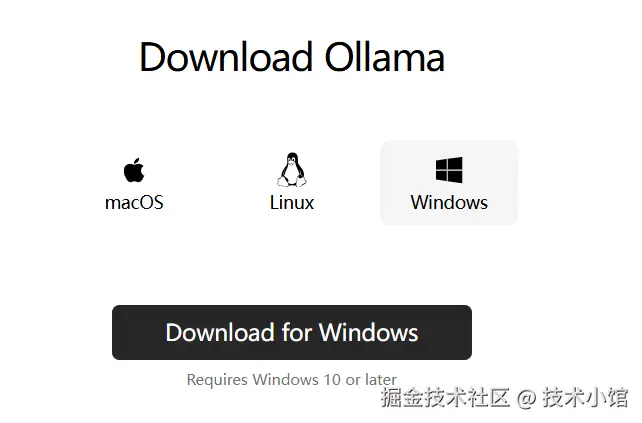Screen dimensions: 642x423
Task: Click the 掘金技术社区 watermark text
Action: tap(445, 397)
